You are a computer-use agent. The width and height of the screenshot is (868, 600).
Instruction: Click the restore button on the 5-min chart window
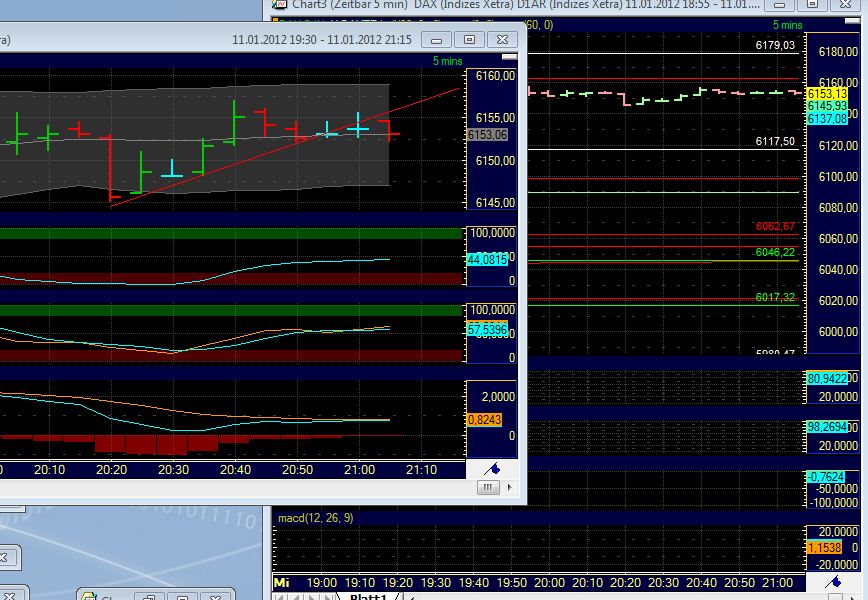pyautogui.click(x=468, y=40)
